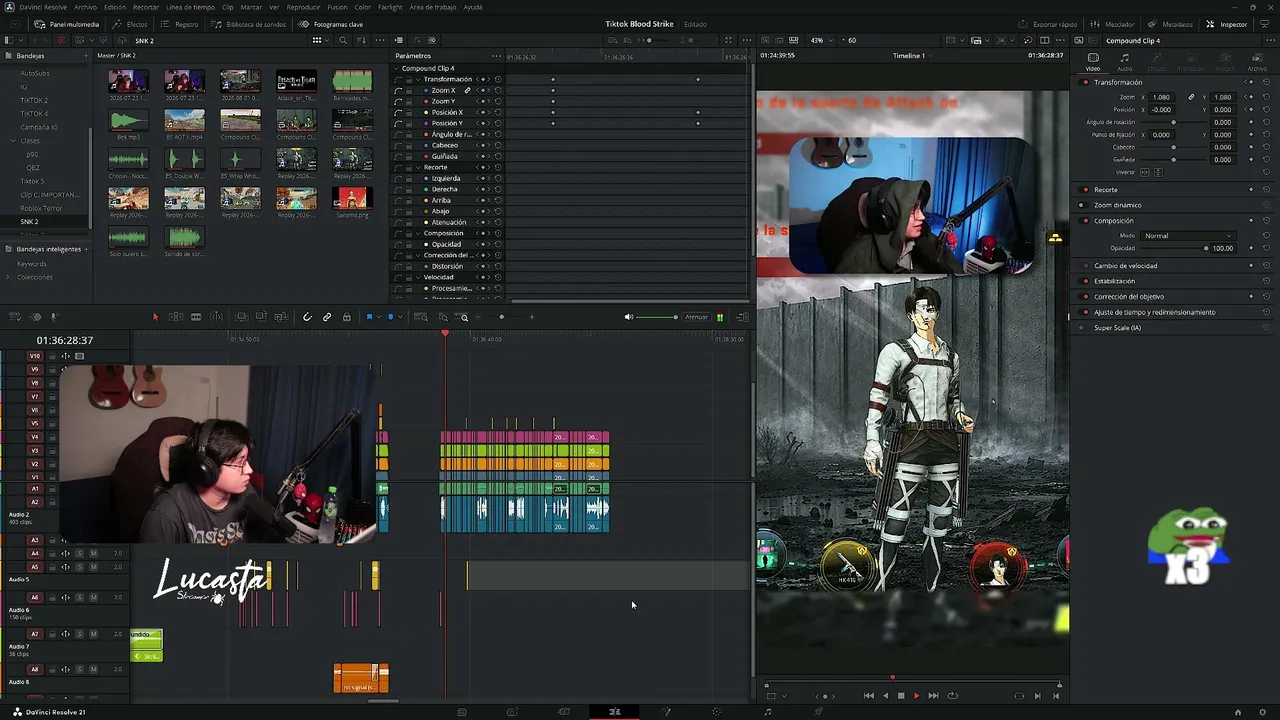The height and width of the screenshot is (720, 1280).
Task: Click the Zoom X/Y link chain icon
Action: point(1191,97)
